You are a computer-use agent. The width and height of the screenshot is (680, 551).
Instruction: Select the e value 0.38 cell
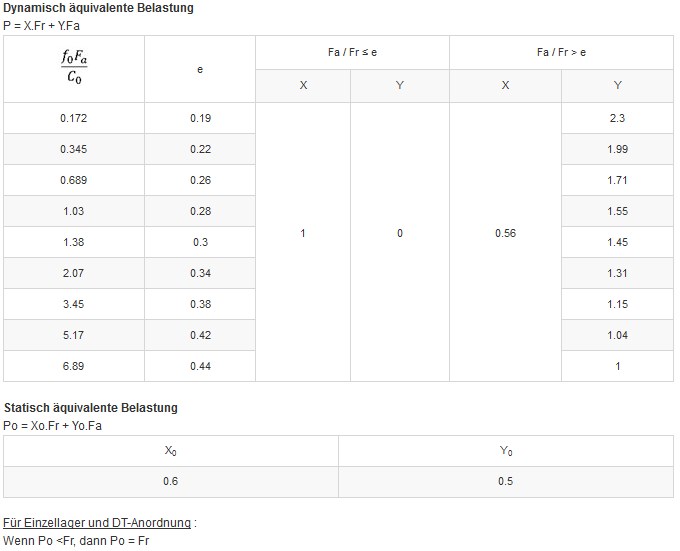(x=200, y=305)
